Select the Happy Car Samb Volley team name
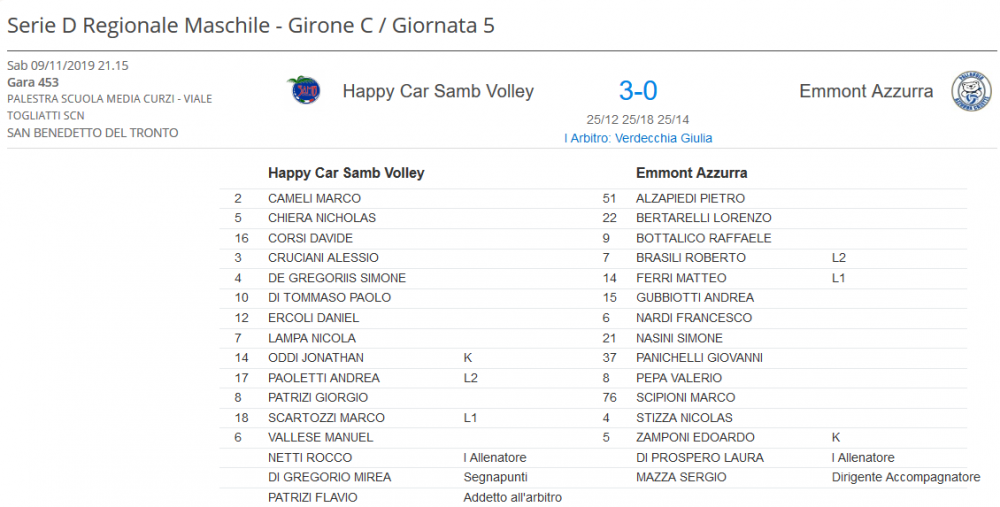Image resolution: width=1000 pixels, height=507 pixels. (x=438, y=91)
